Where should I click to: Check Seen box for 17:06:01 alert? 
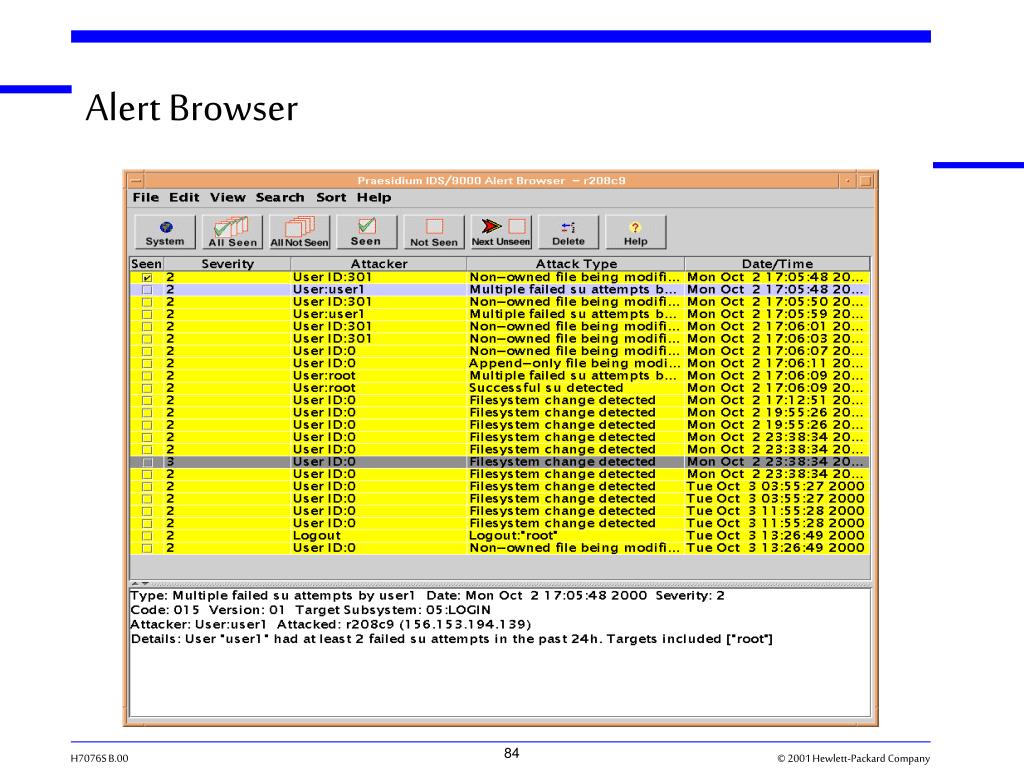point(147,327)
